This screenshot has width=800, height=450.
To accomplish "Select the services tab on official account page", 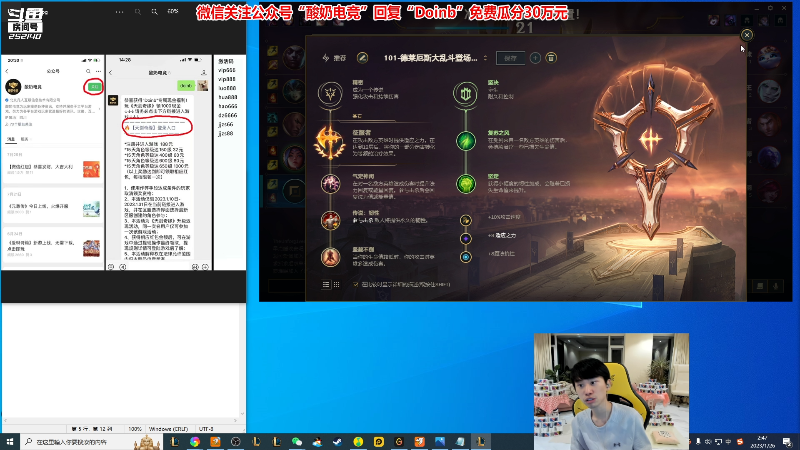I will tap(24, 139).
